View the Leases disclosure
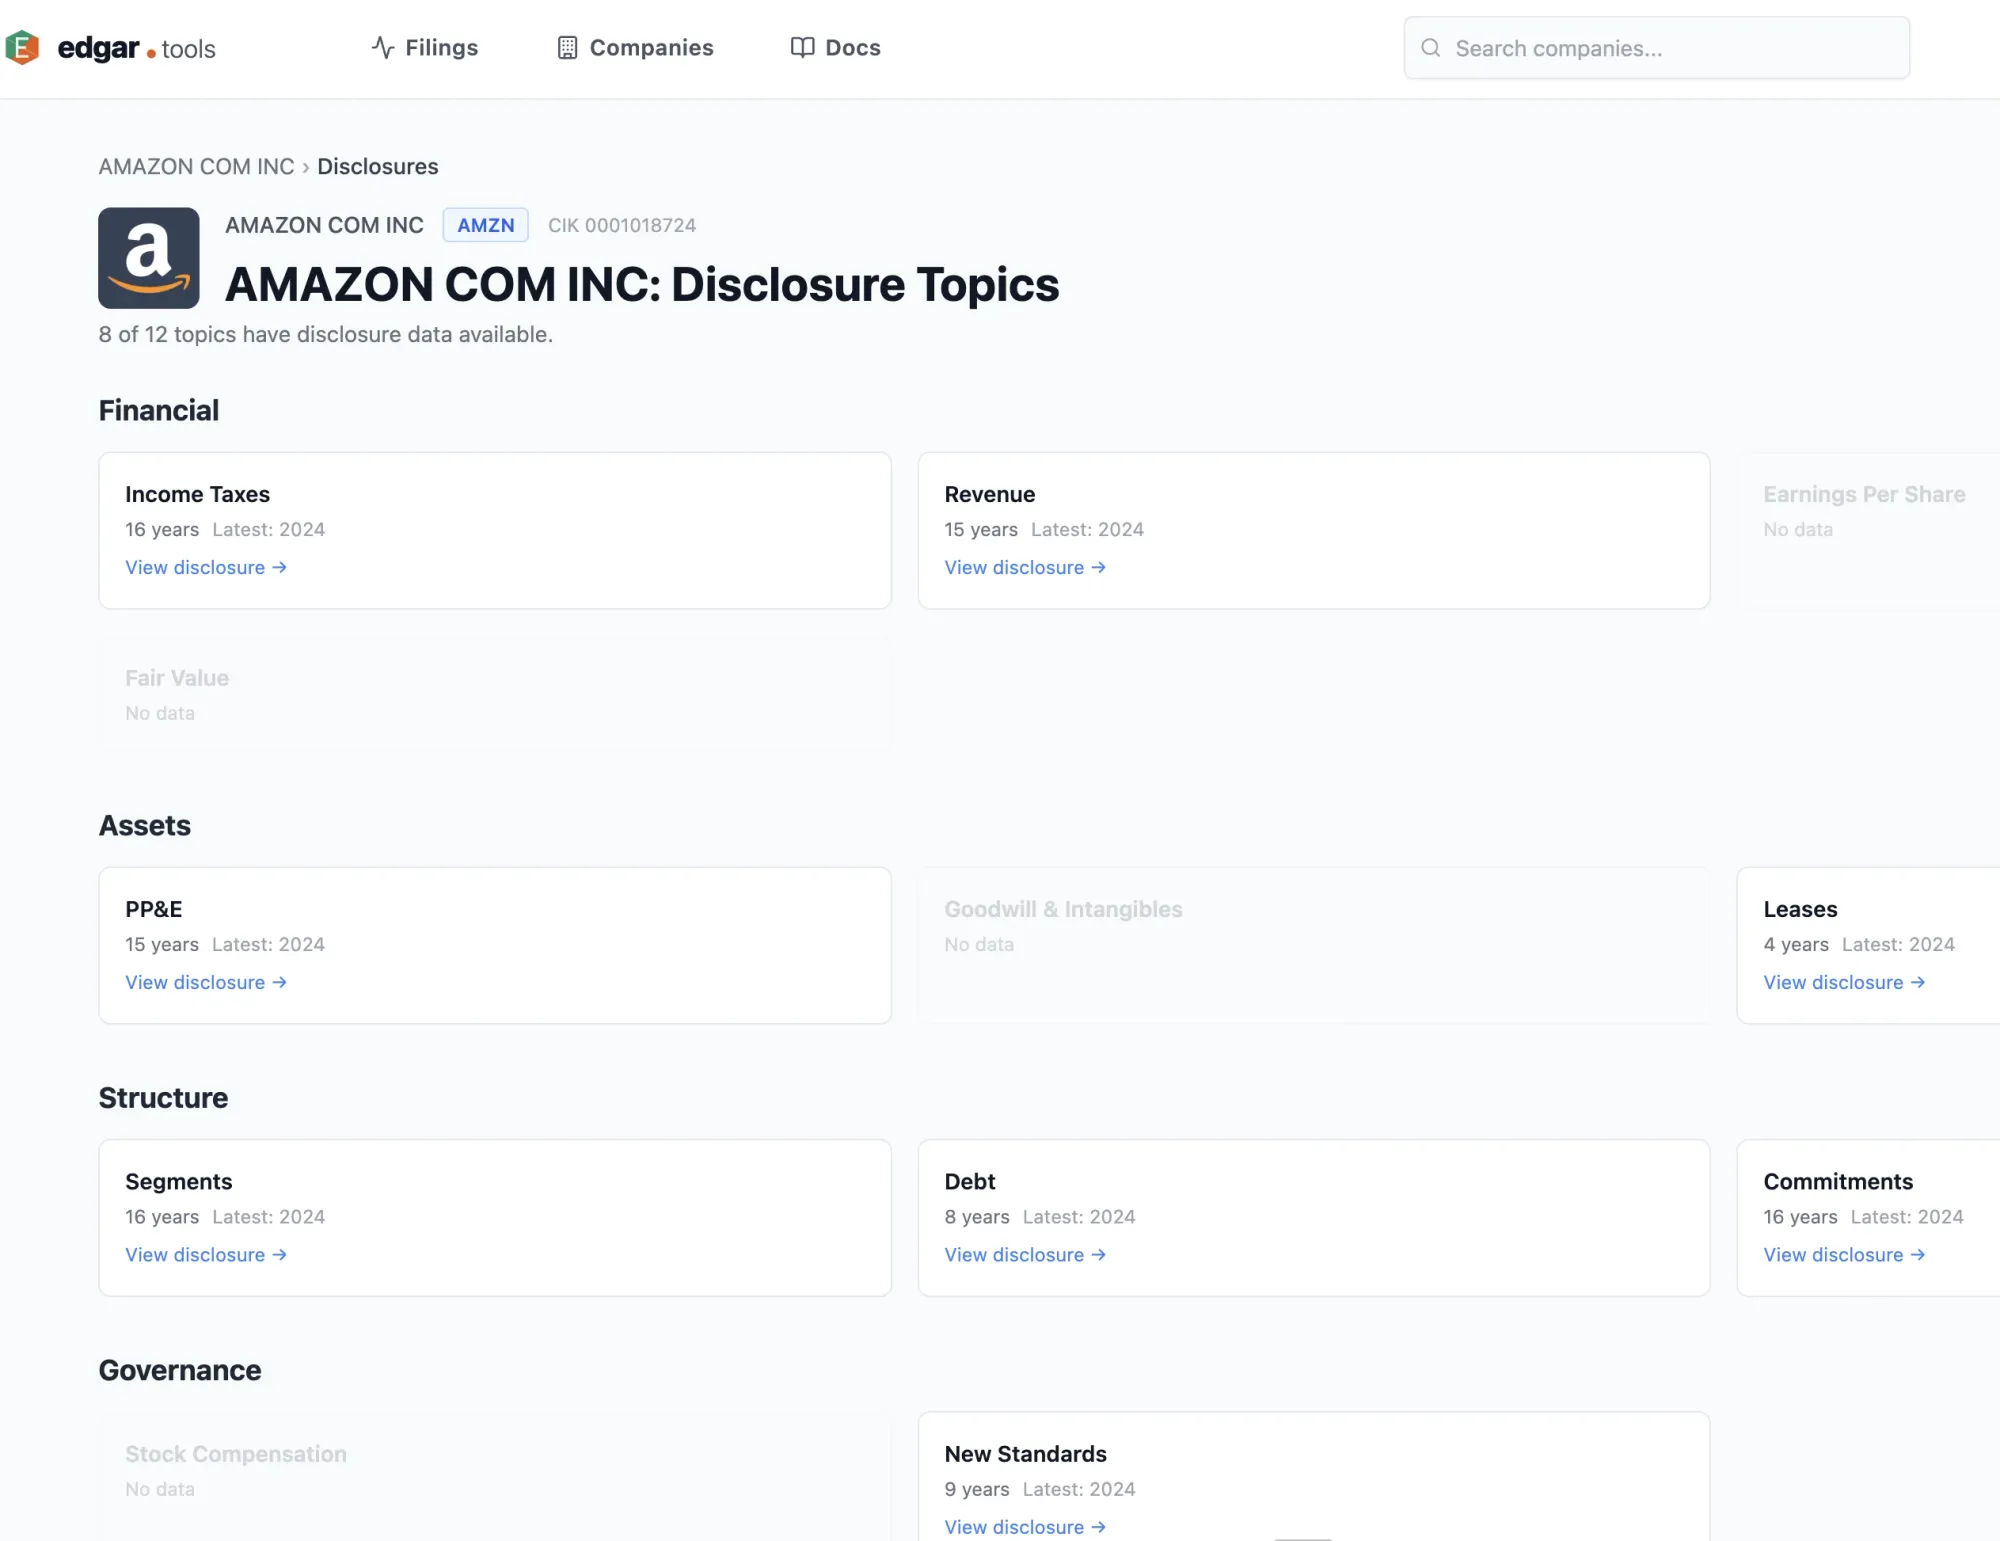2000x1541 pixels. tap(1843, 982)
